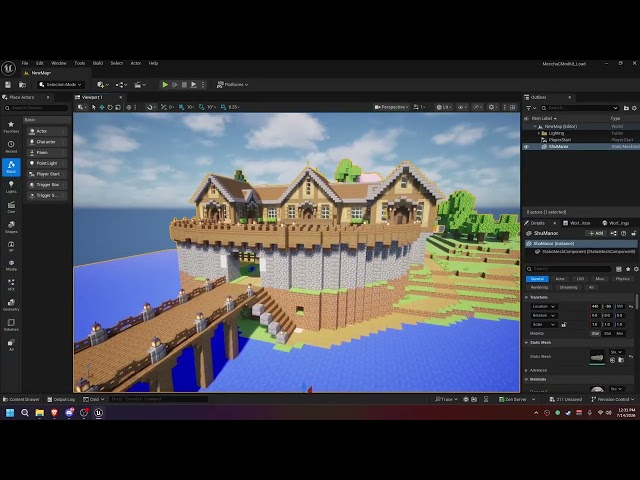Click the green Play button

coord(165,84)
